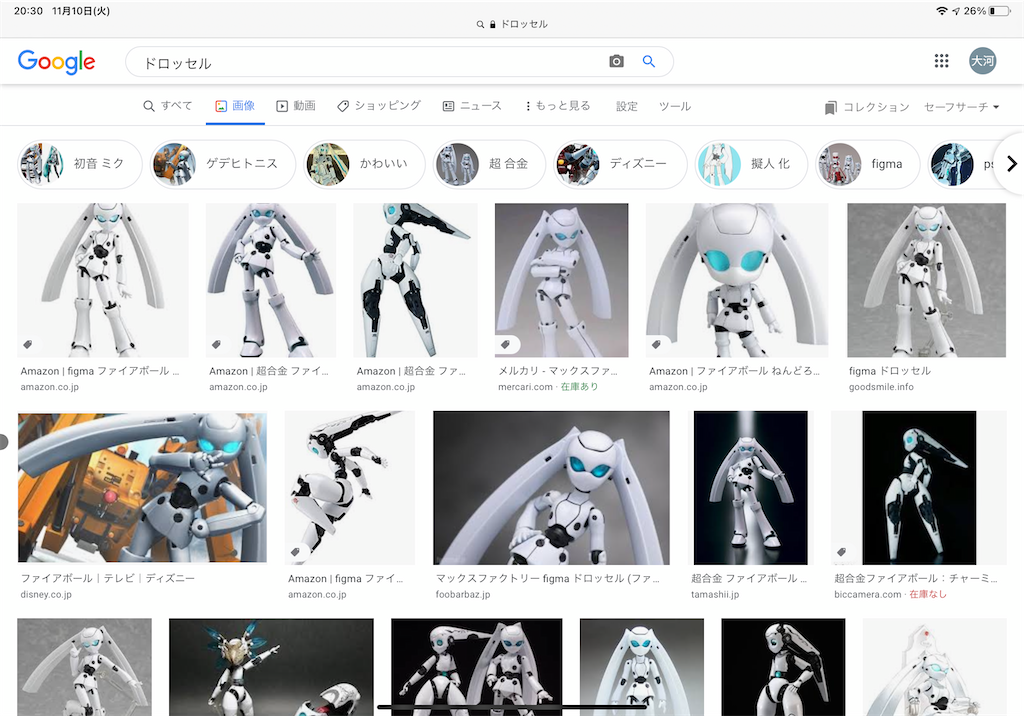Screen dimensions: 1024x716
Task: Tap the battery indicator in status bar
Action: coord(1000,11)
